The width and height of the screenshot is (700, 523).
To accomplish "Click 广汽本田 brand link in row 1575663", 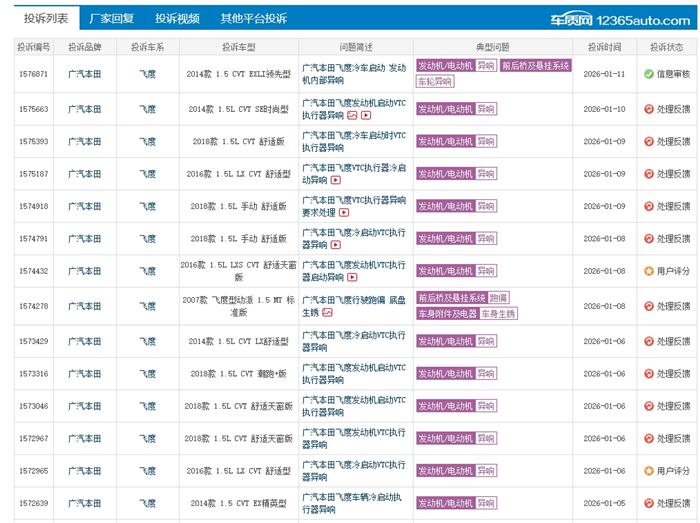I will coord(84,109).
